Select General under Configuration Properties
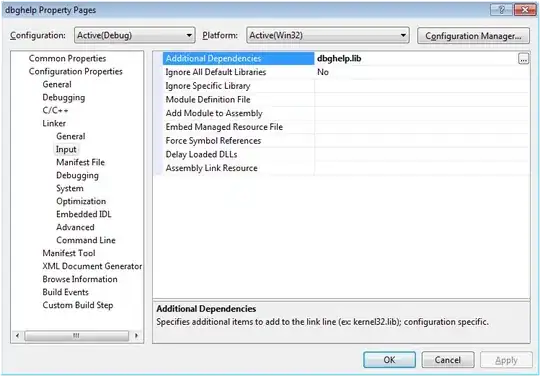This screenshot has height=376, width=540. tap(57, 84)
